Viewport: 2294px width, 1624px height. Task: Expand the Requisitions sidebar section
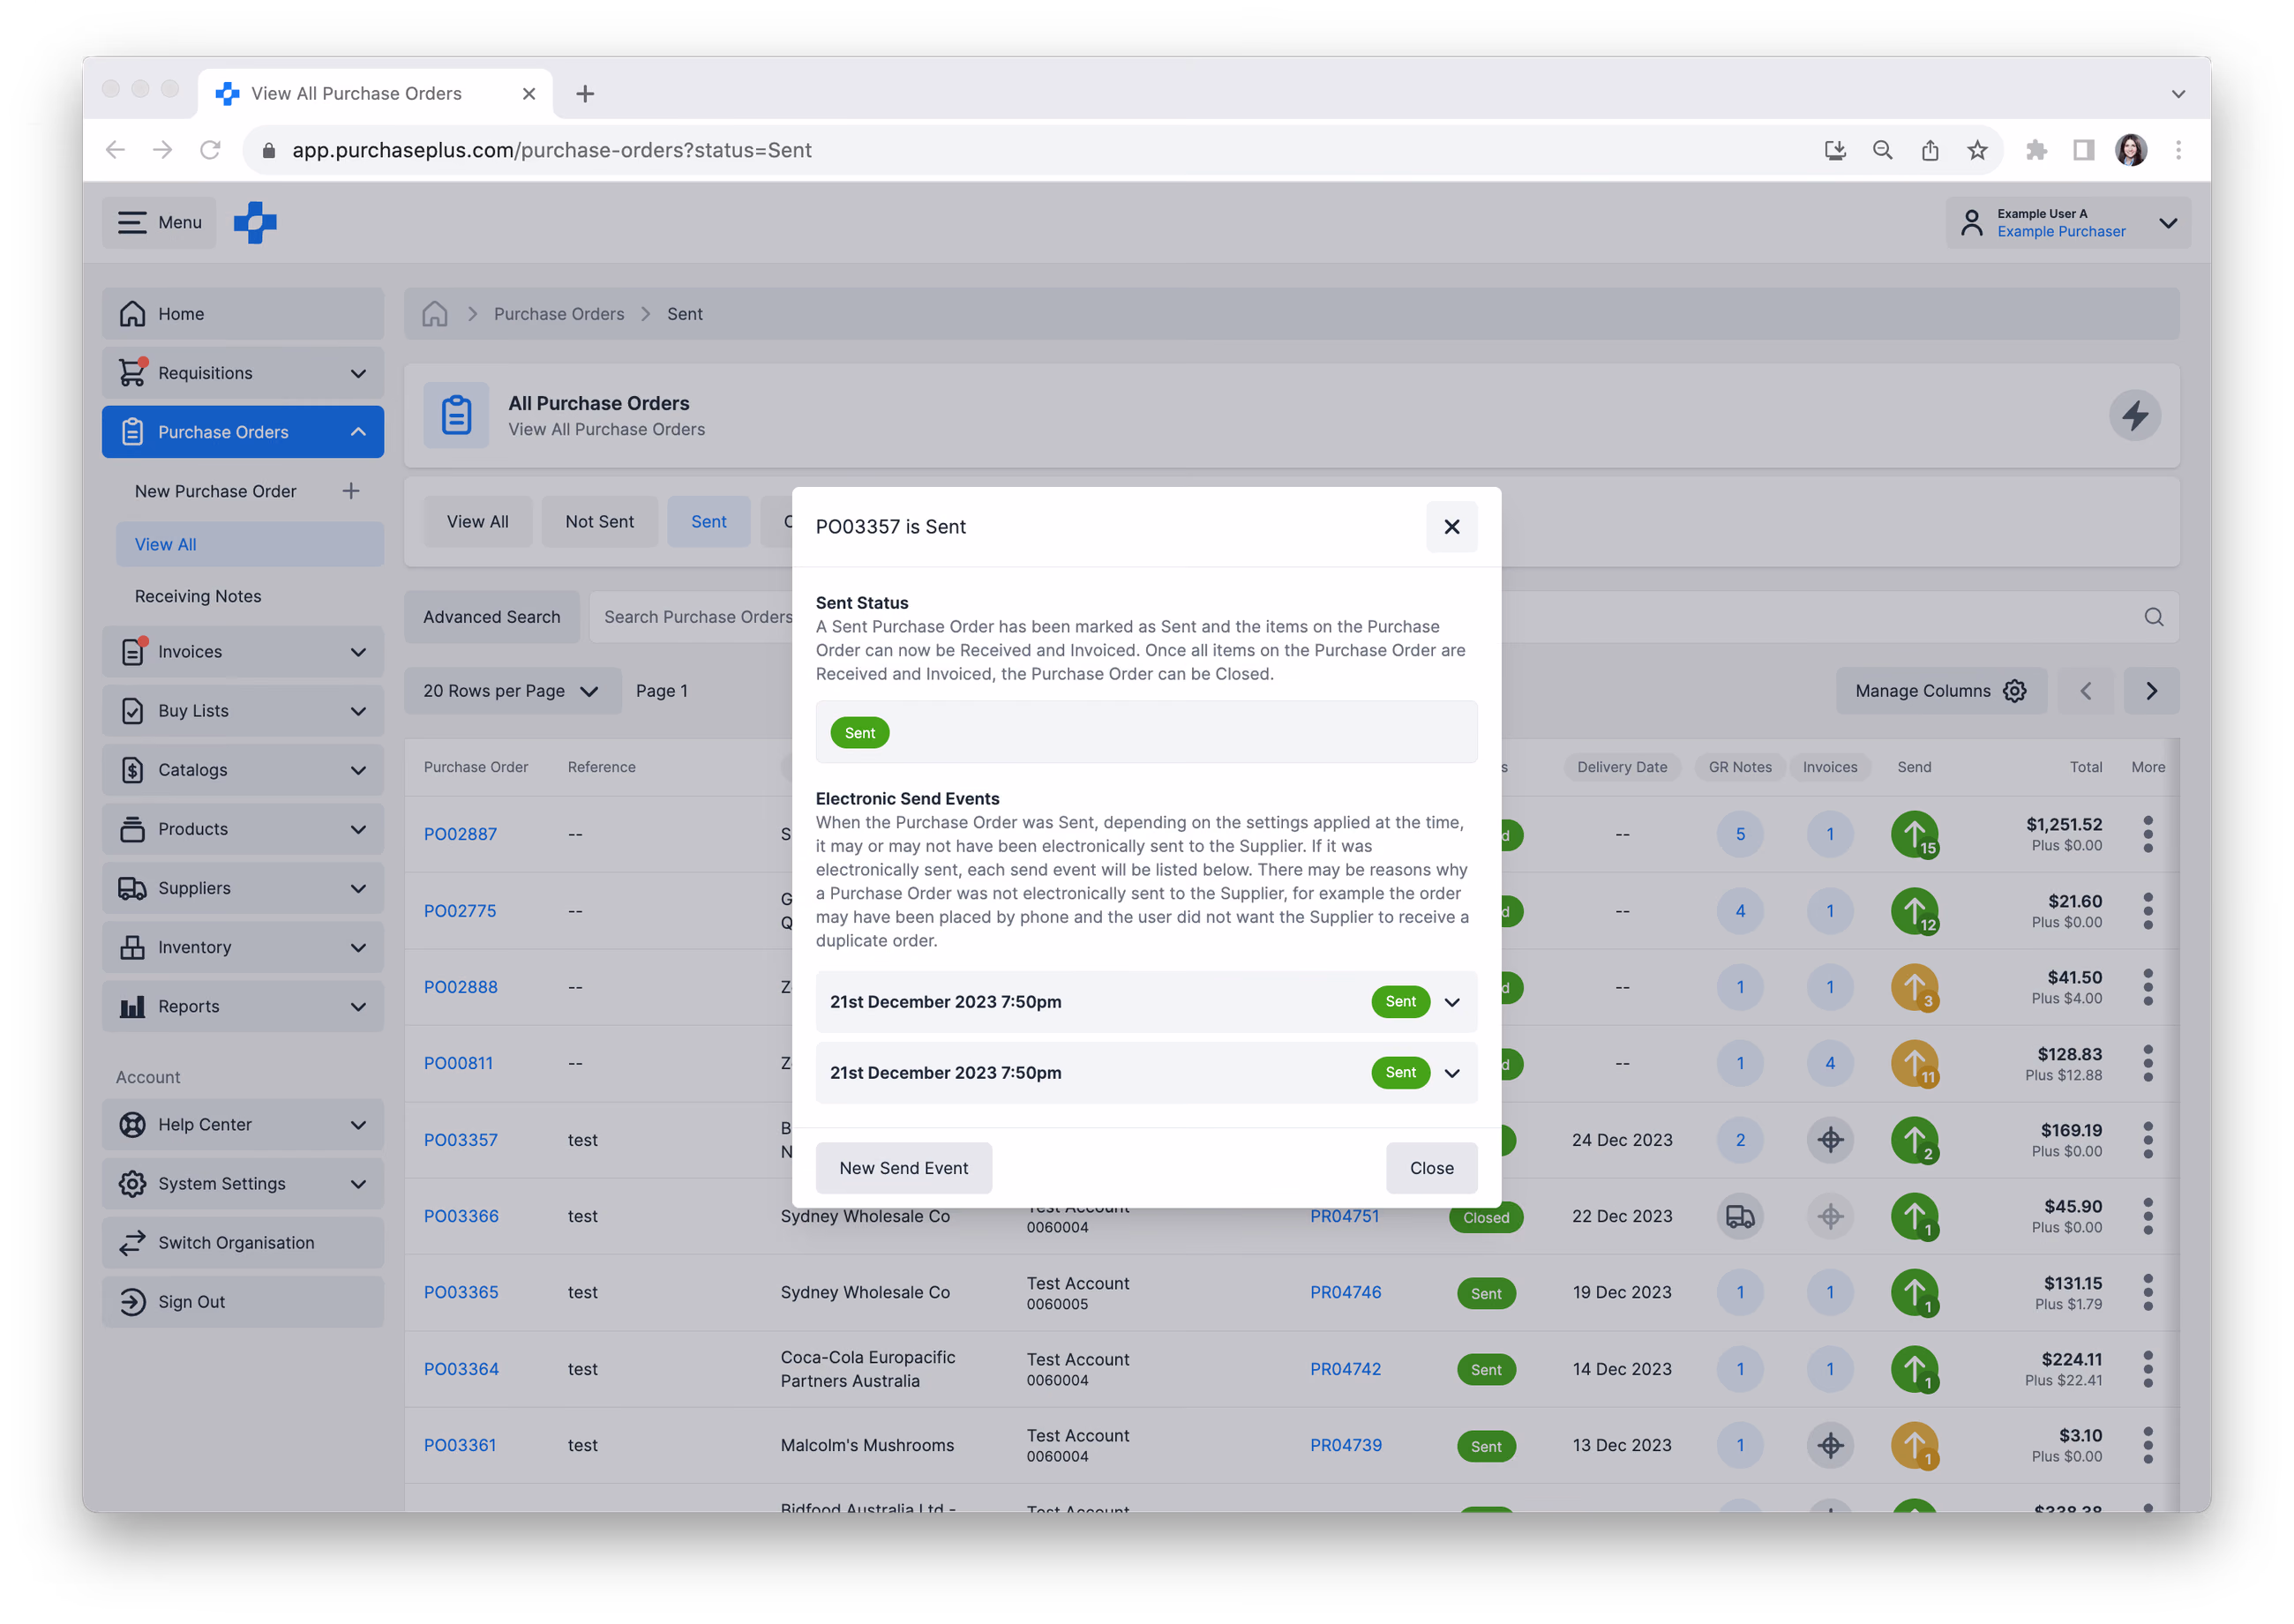pos(243,373)
